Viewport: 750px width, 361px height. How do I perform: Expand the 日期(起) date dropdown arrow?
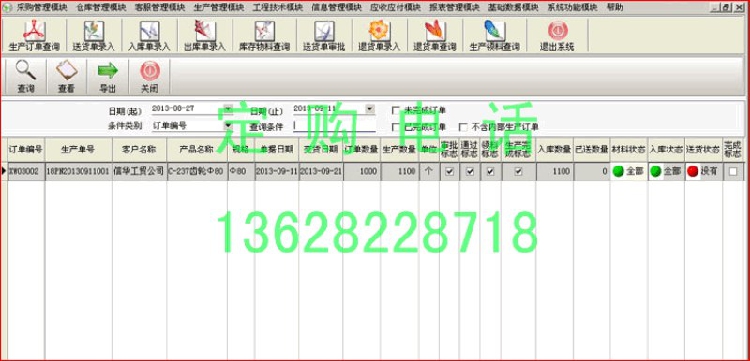[x=228, y=109]
